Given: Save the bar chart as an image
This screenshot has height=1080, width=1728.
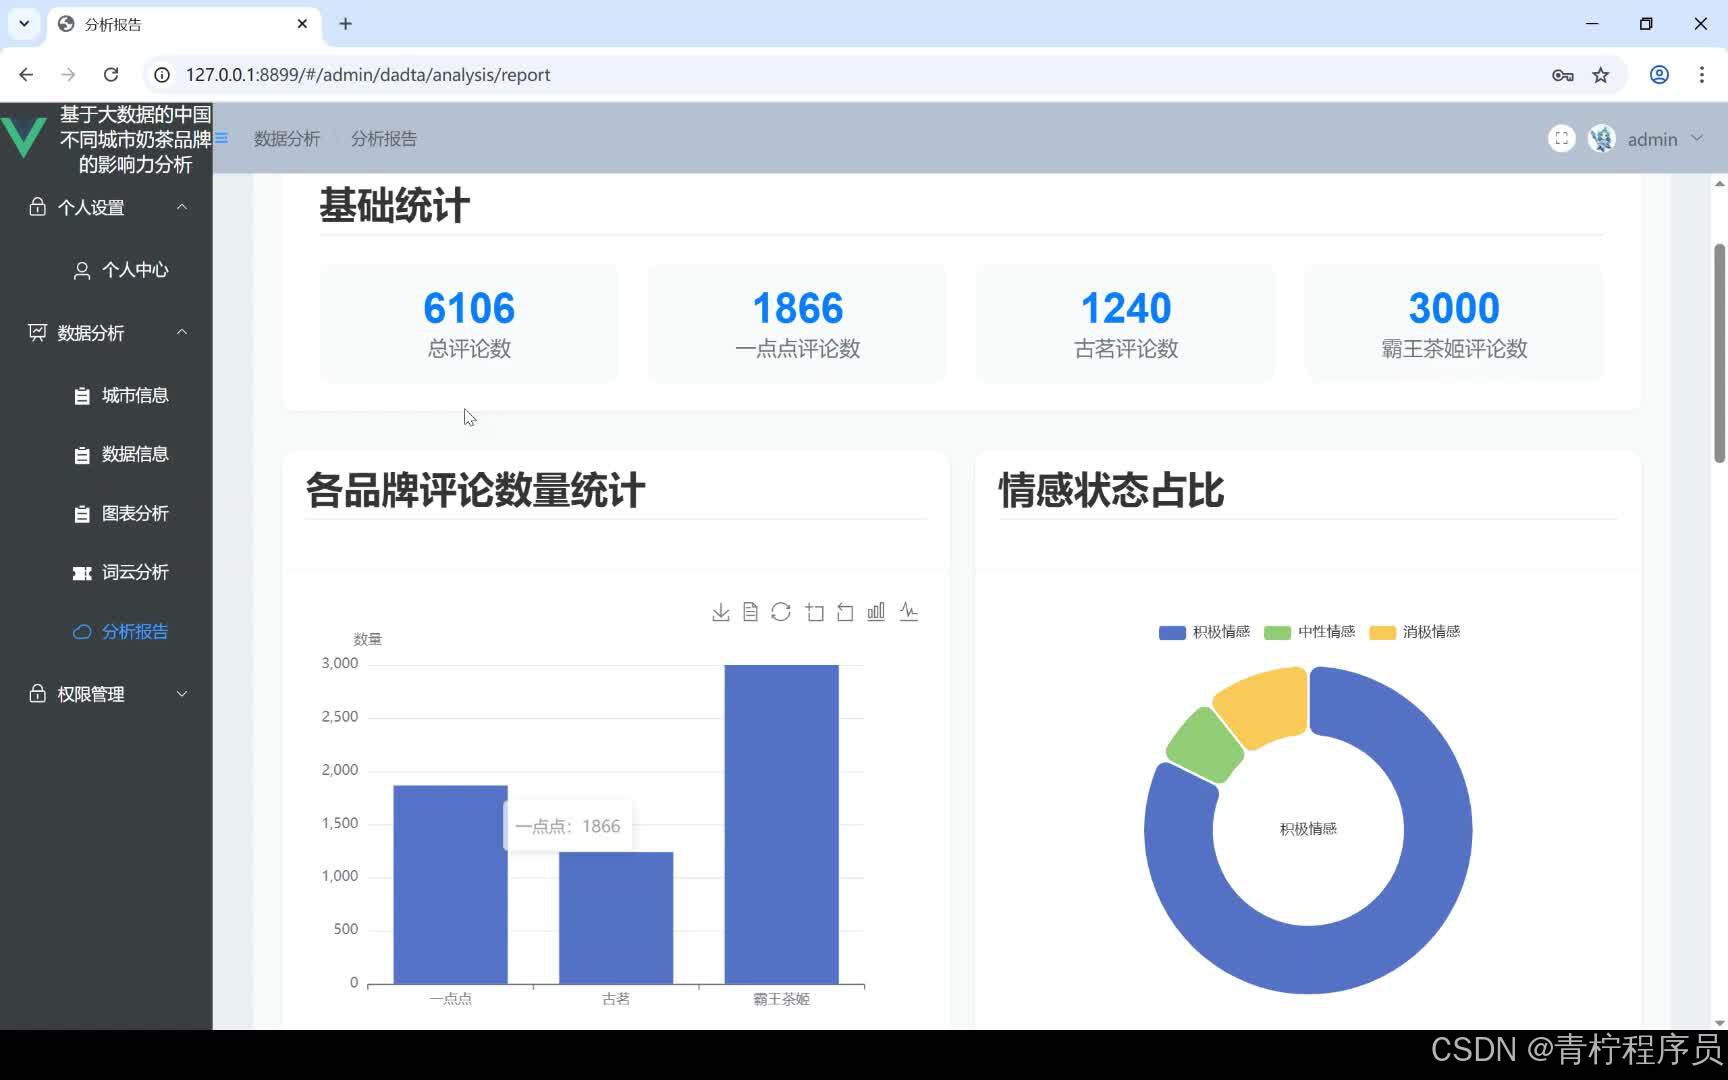Looking at the screenshot, I should [x=720, y=611].
